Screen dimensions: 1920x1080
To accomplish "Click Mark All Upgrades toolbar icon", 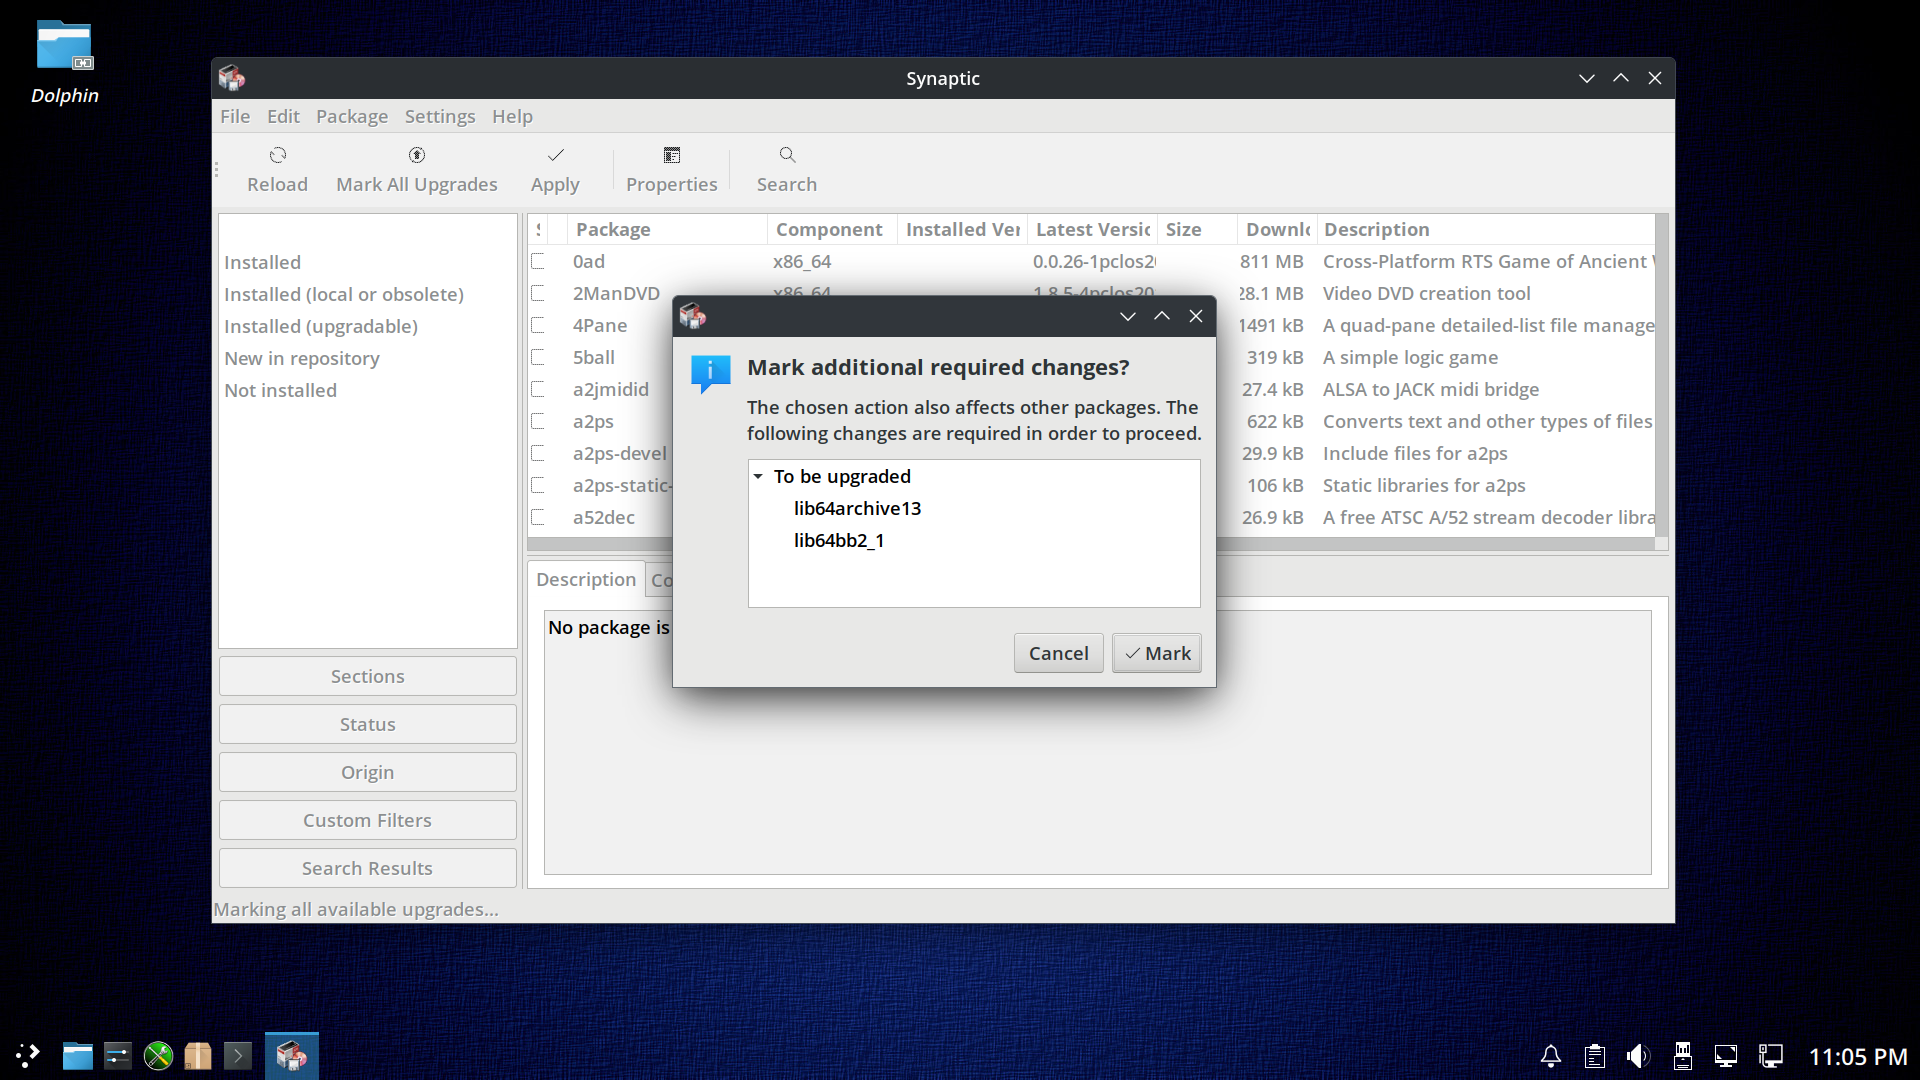I will click(417, 155).
